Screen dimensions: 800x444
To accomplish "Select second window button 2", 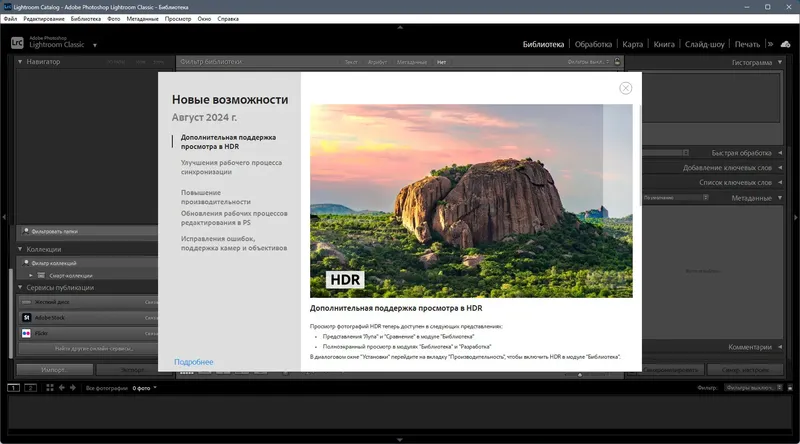I will tap(31, 388).
